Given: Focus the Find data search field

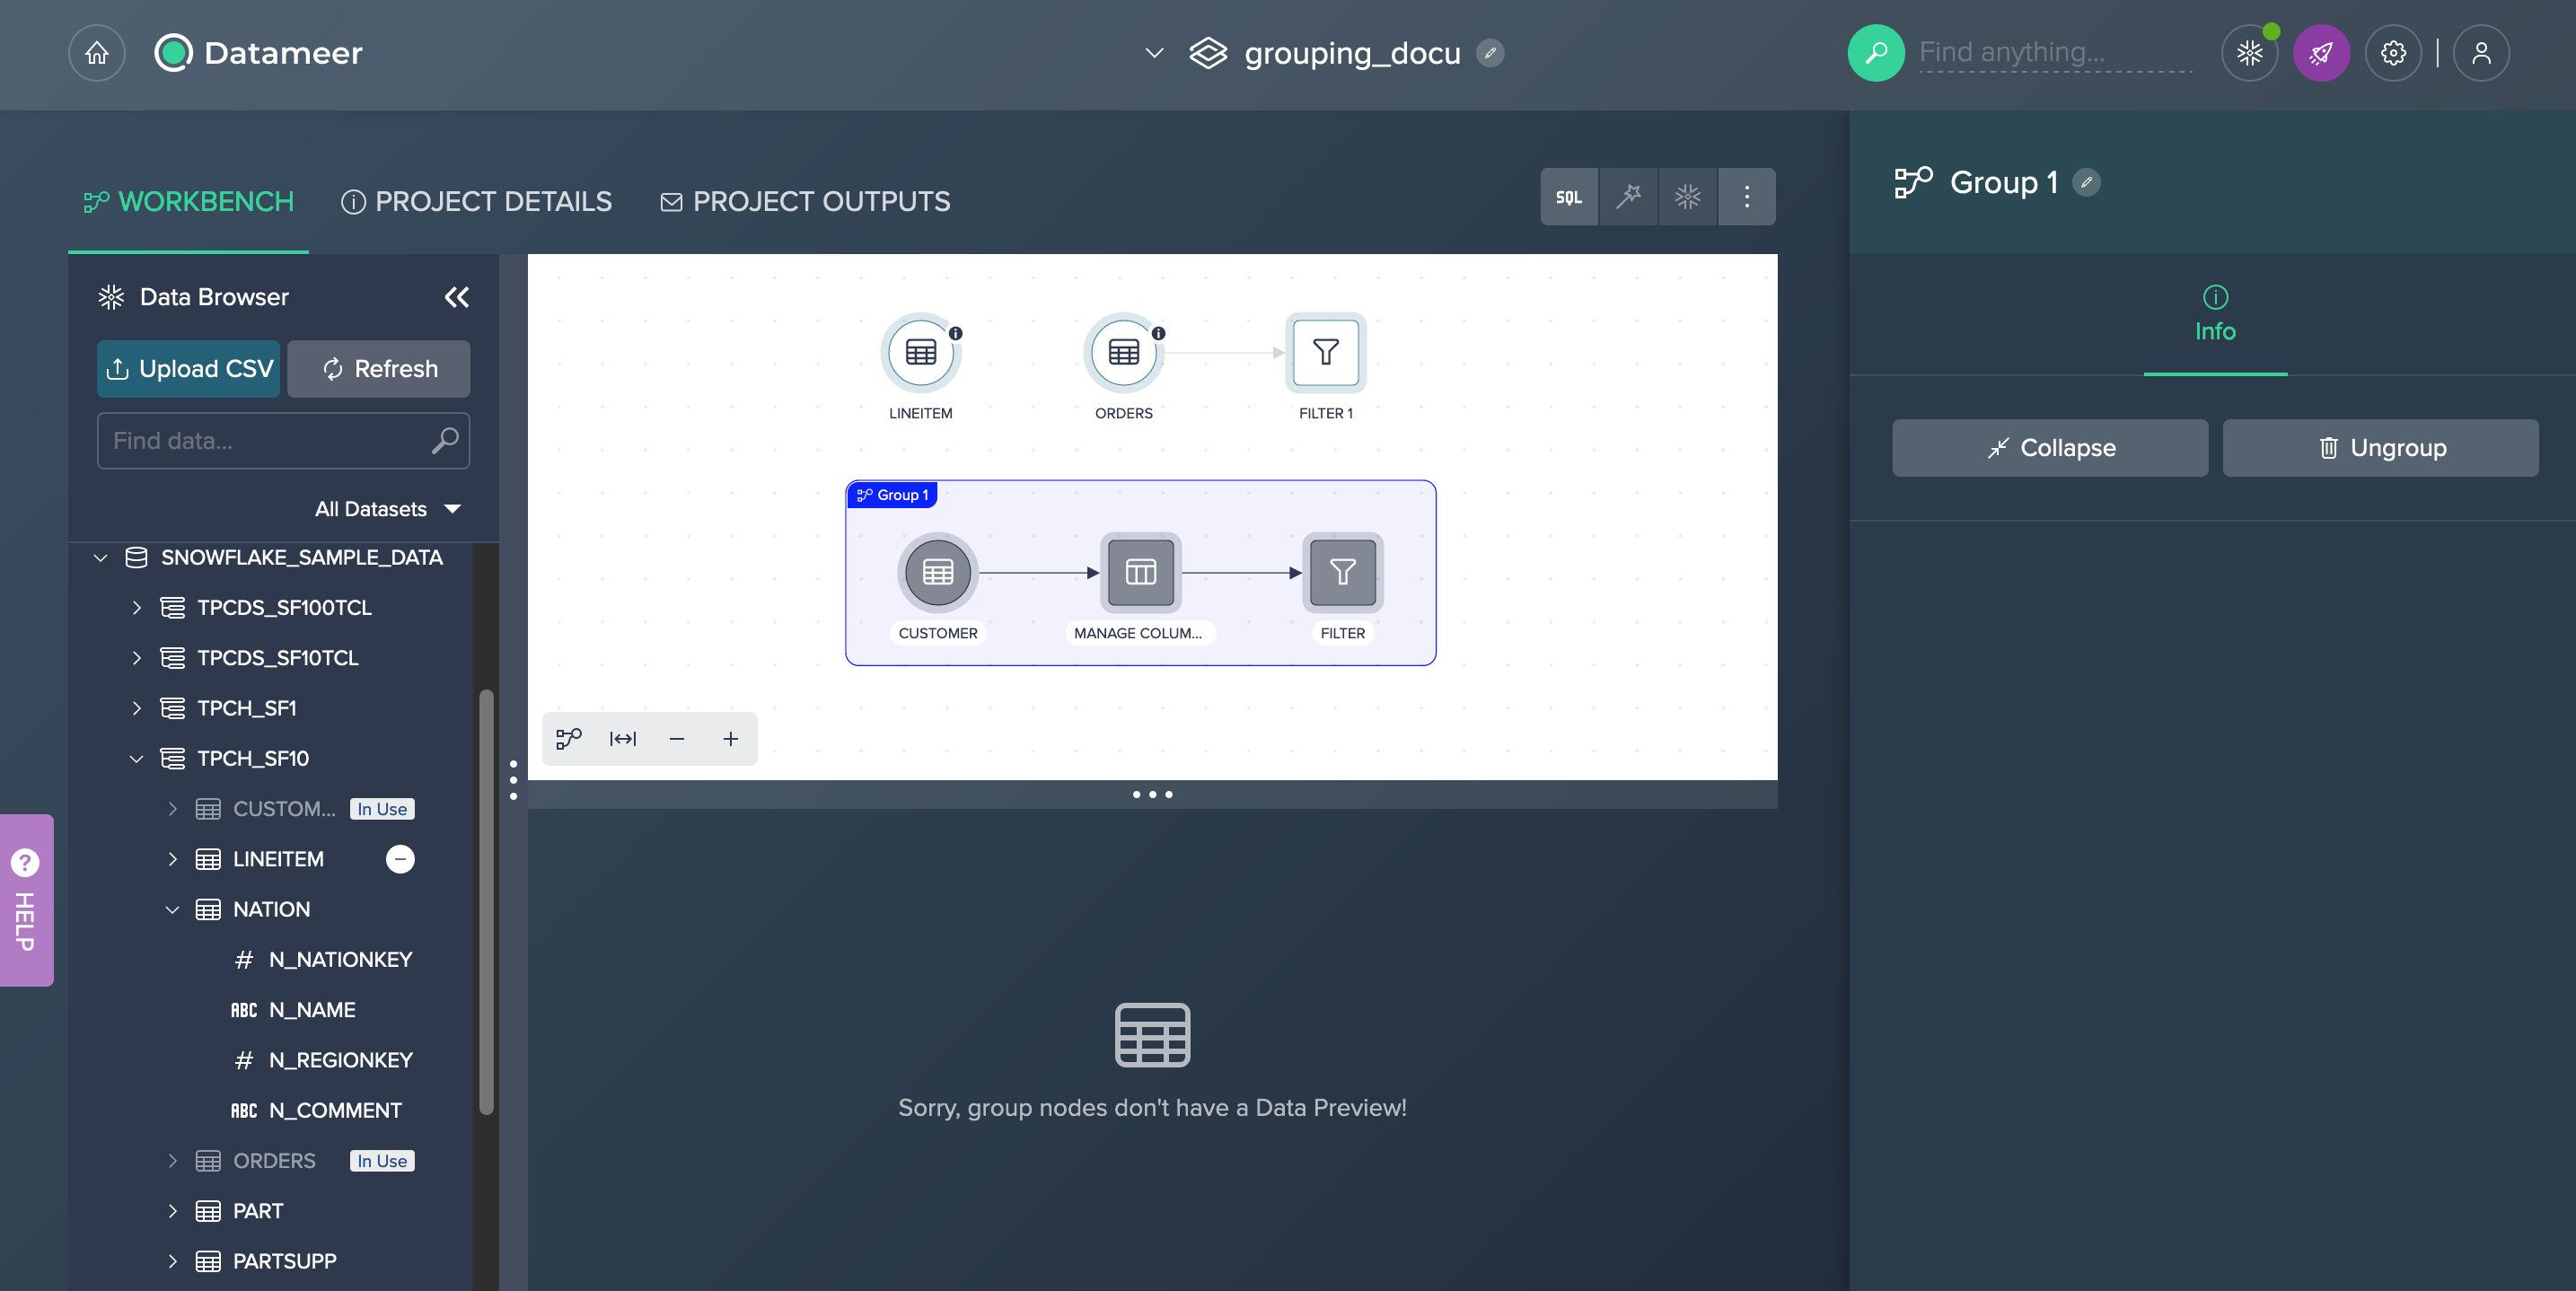Looking at the screenshot, I should pyautogui.click(x=283, y=441).
